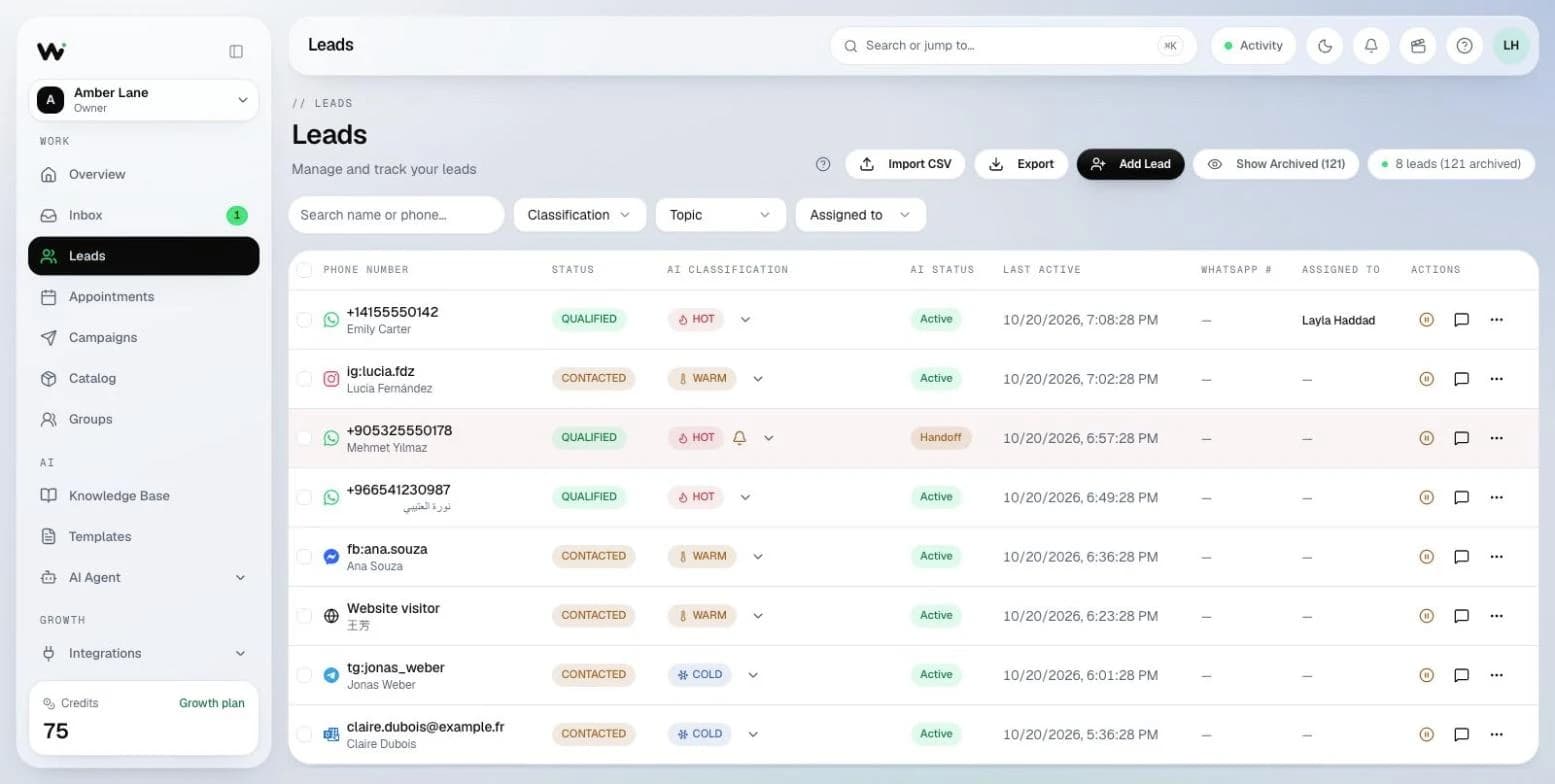Expand the Amber Lane workspace switcher
The image size is (1555, 784).
(143, 100)
